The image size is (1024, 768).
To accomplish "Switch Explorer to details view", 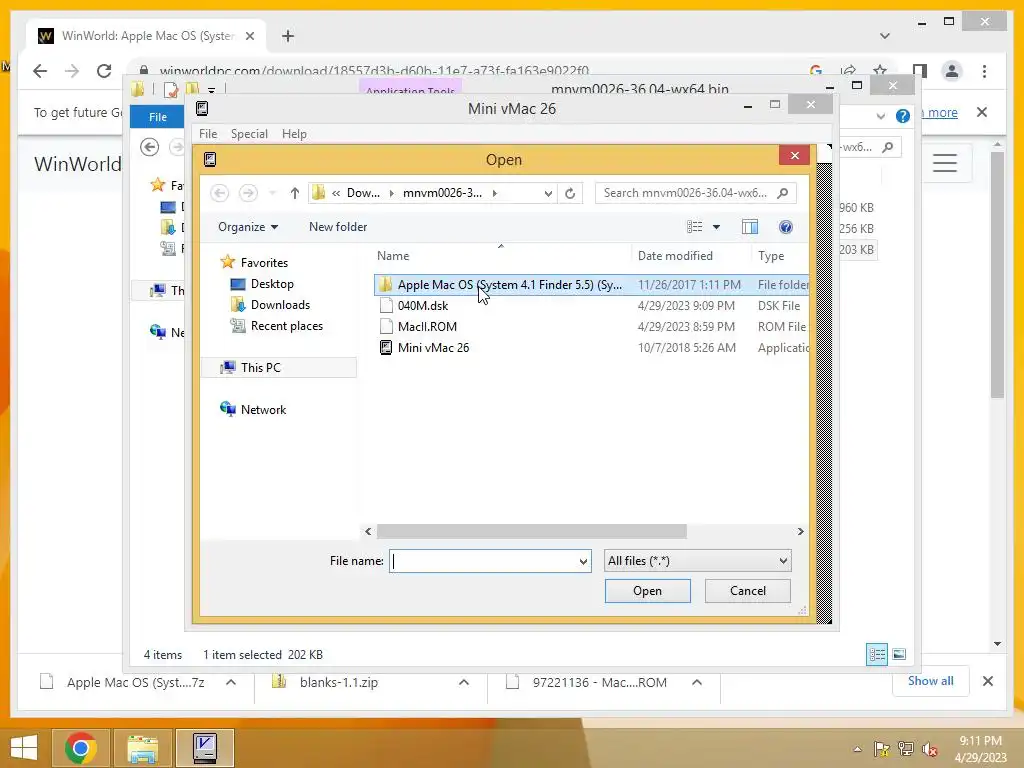I will (x=876, y=654).
